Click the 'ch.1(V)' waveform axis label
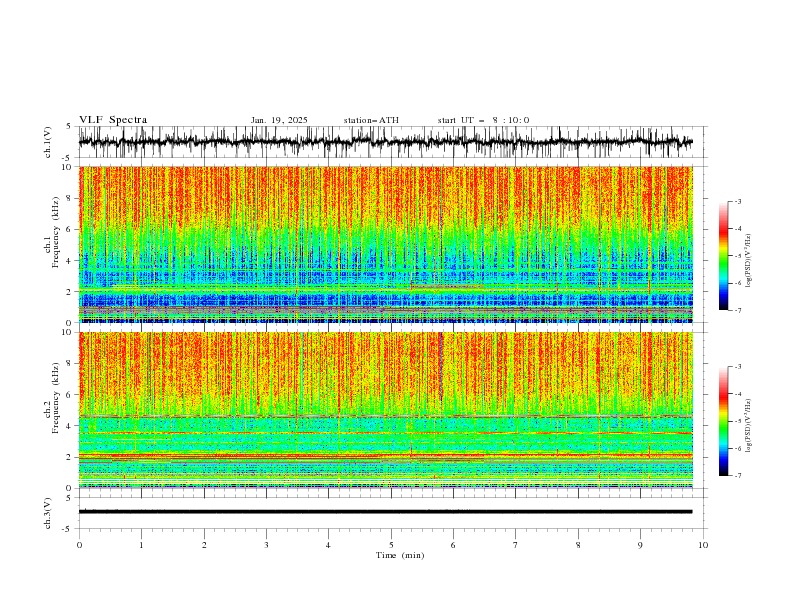The image size is (792, 612). (48, 142)
